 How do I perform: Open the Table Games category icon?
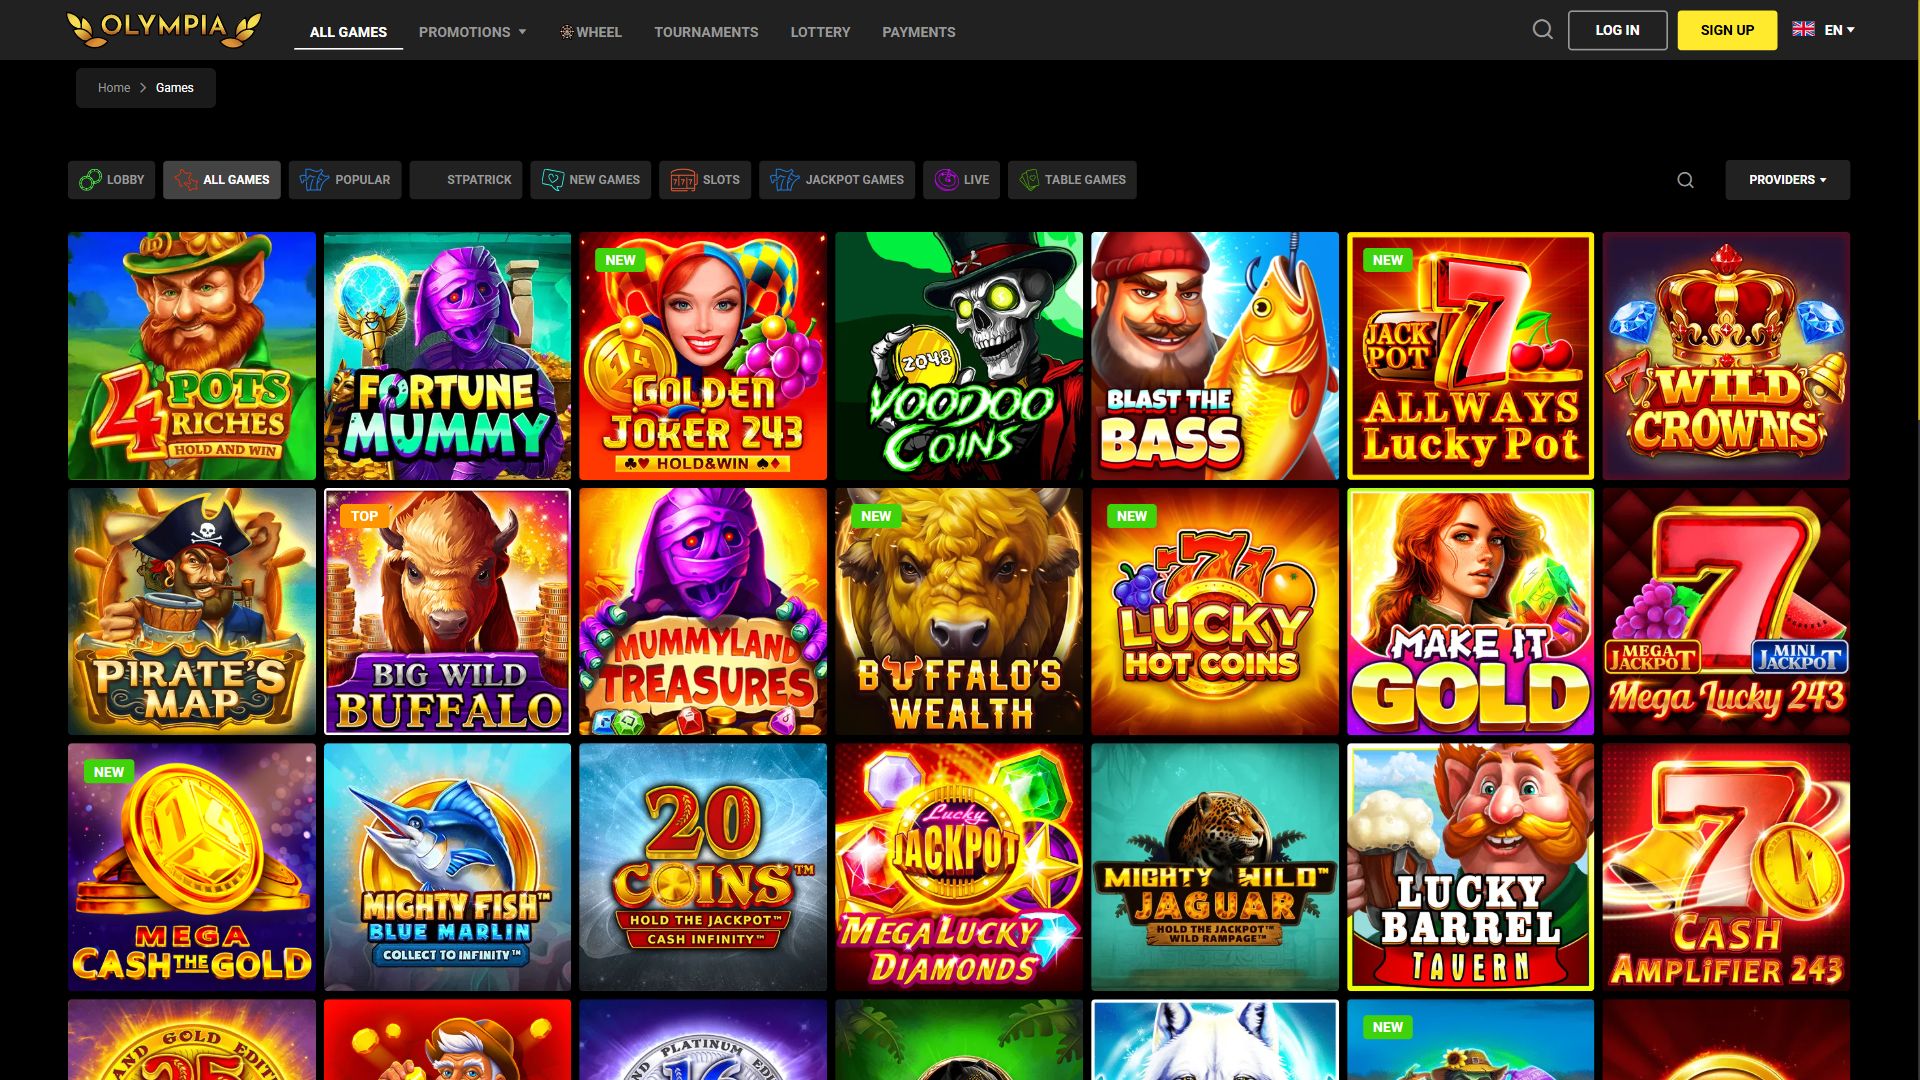coord(1029,180)
